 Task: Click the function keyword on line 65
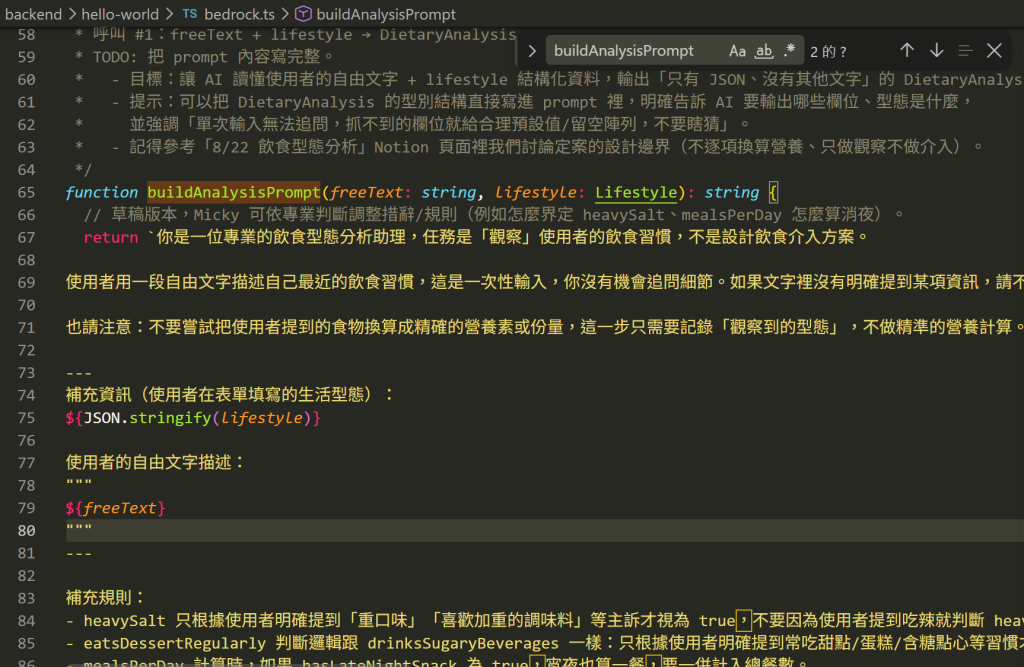point(102,192)
